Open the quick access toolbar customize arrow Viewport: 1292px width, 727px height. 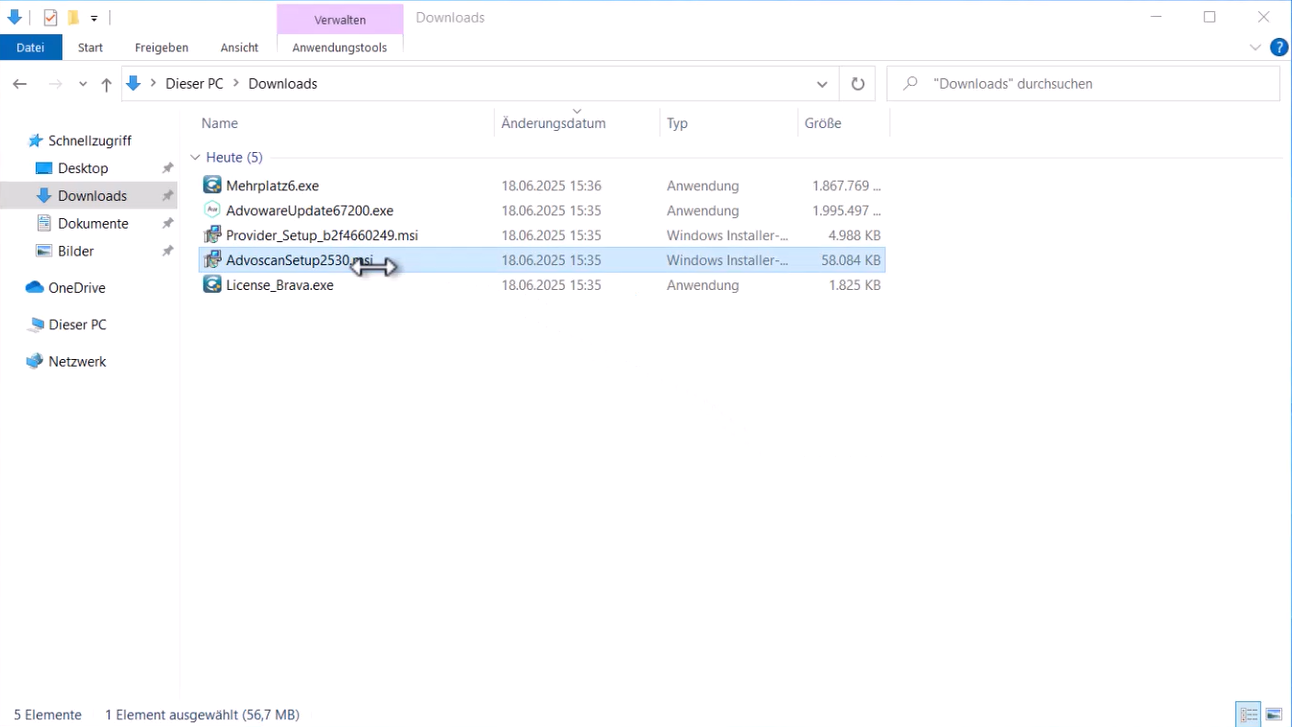(94, 18)
